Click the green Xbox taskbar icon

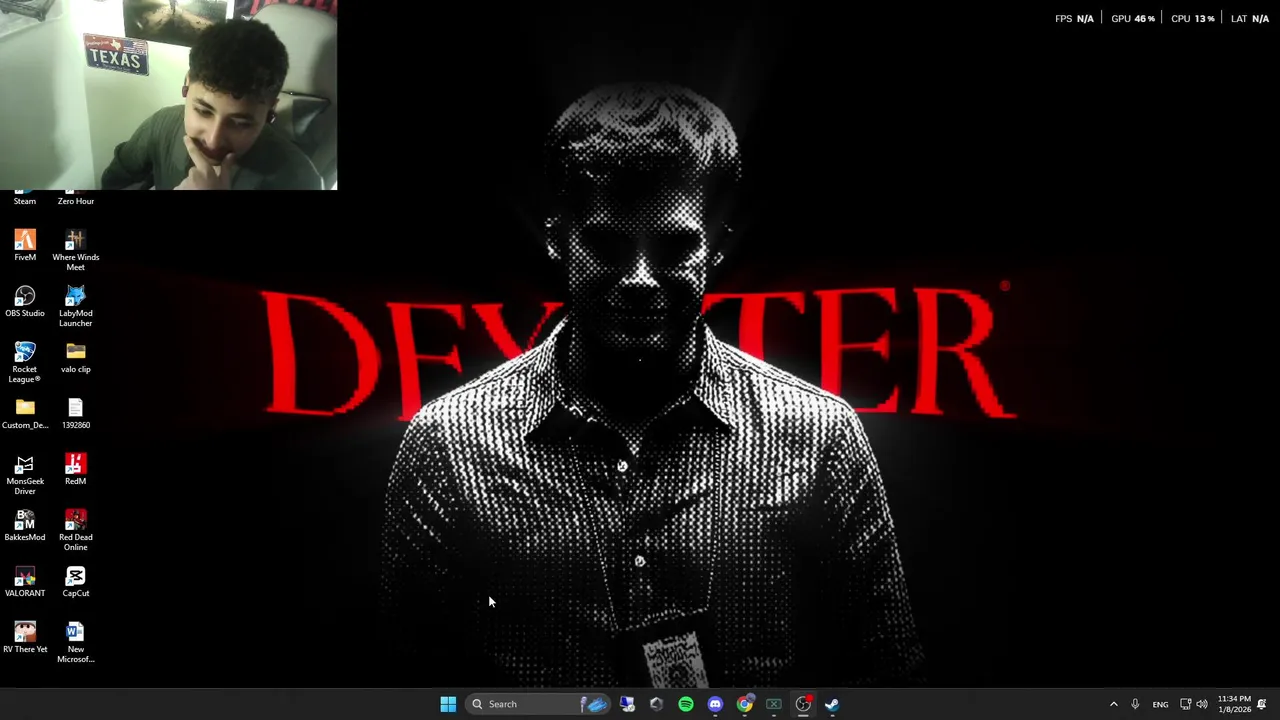(x=773, y=704)
